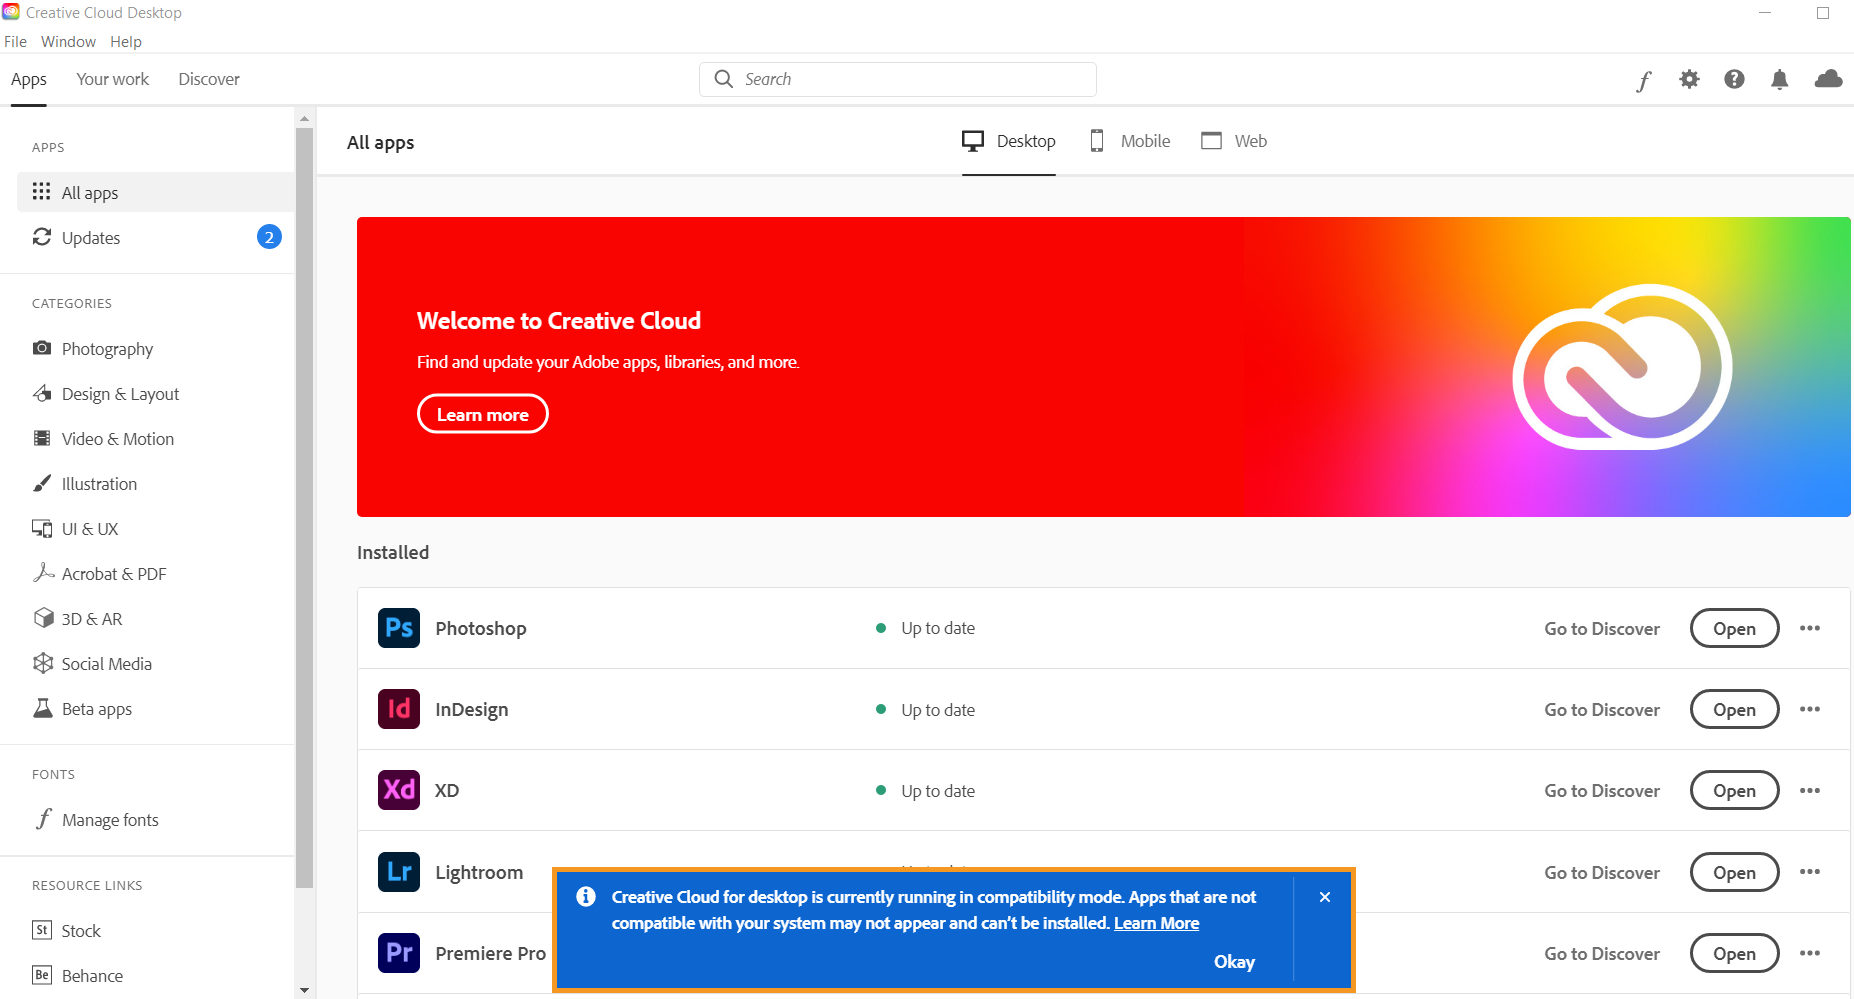Click the Adobe XD app icon
Screen dimensions: 1854x999
(x=398, y=790)
